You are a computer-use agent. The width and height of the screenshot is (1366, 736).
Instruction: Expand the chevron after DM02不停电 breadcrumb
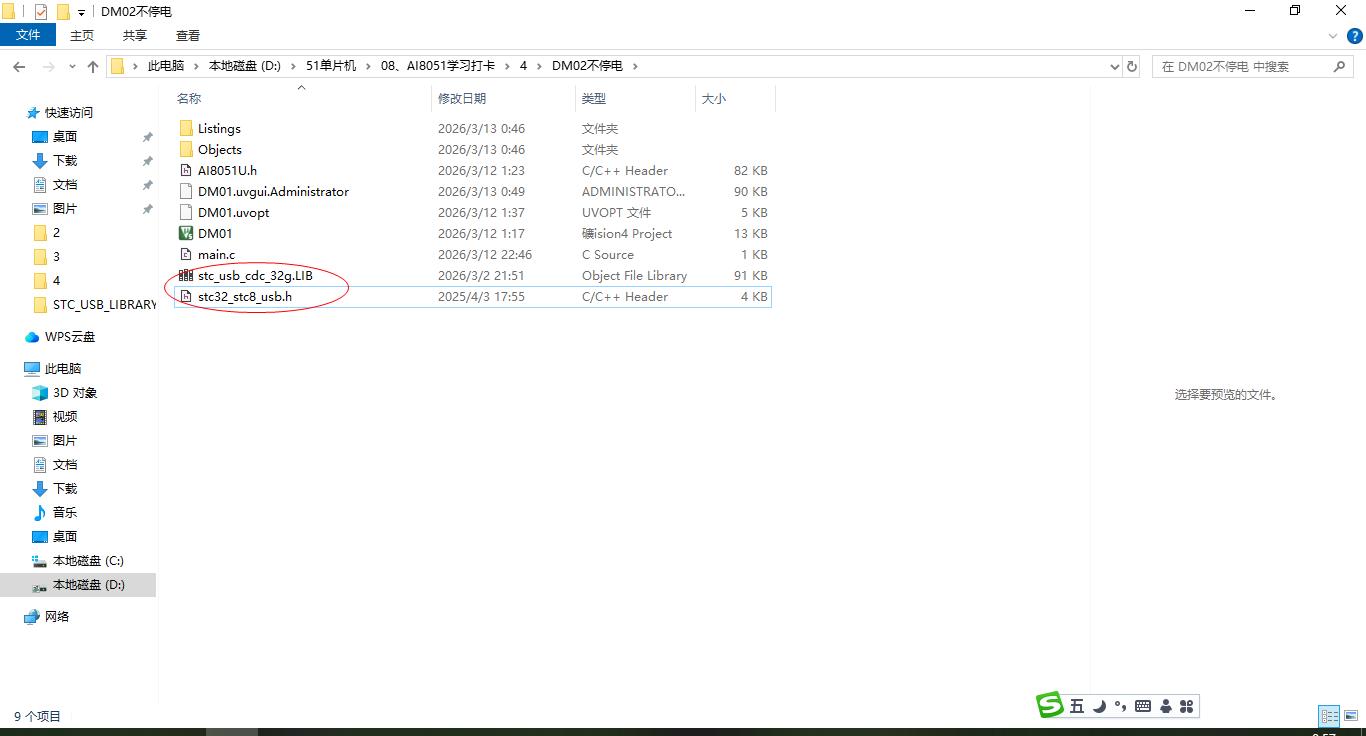pos(635,66)
